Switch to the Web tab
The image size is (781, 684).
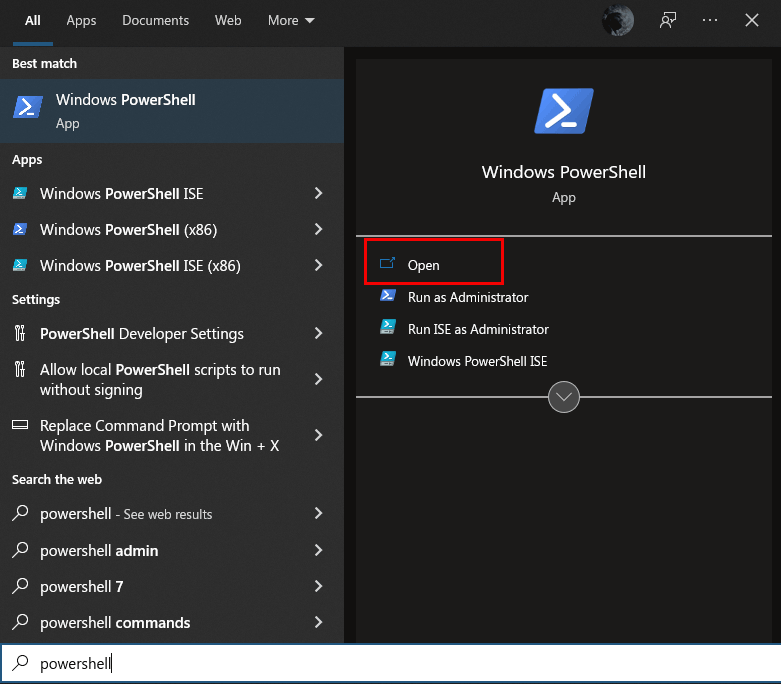point(228,20)
